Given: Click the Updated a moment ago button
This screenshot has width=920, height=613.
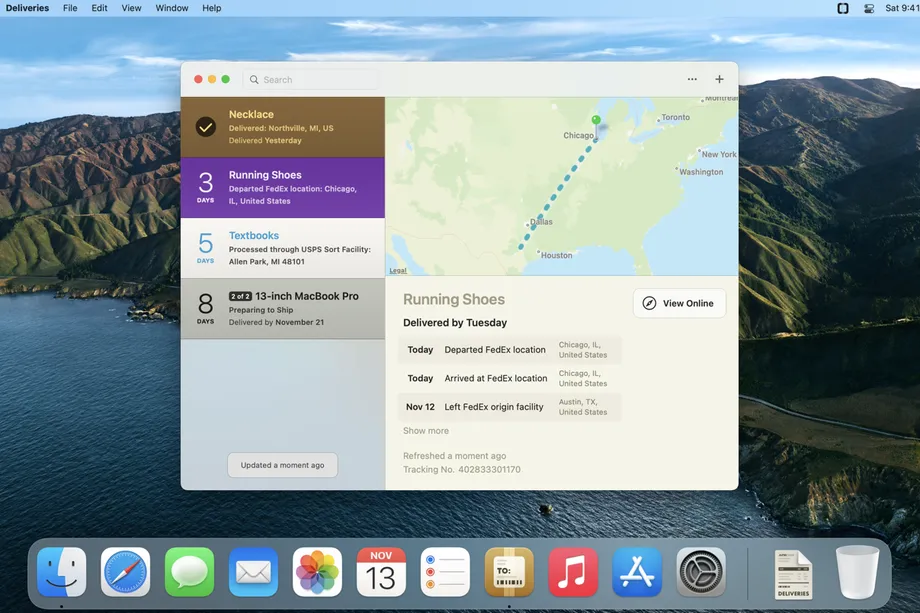Looking at the screenshot, I should click(282, 465).
